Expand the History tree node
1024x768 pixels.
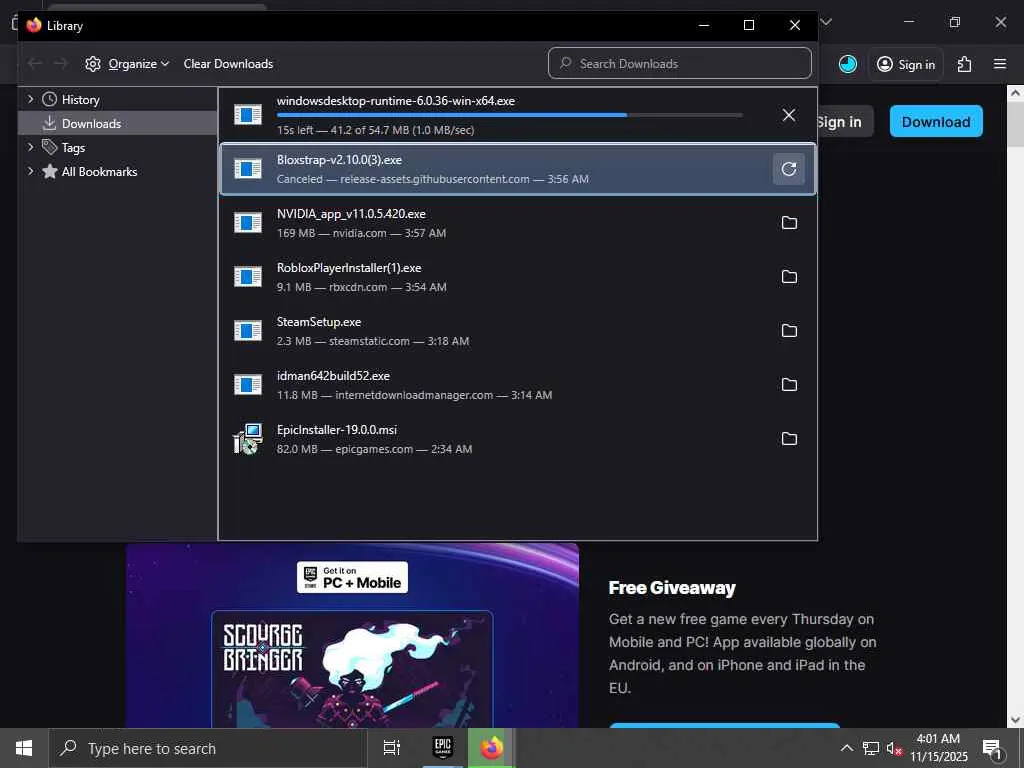tap(30, 99)
